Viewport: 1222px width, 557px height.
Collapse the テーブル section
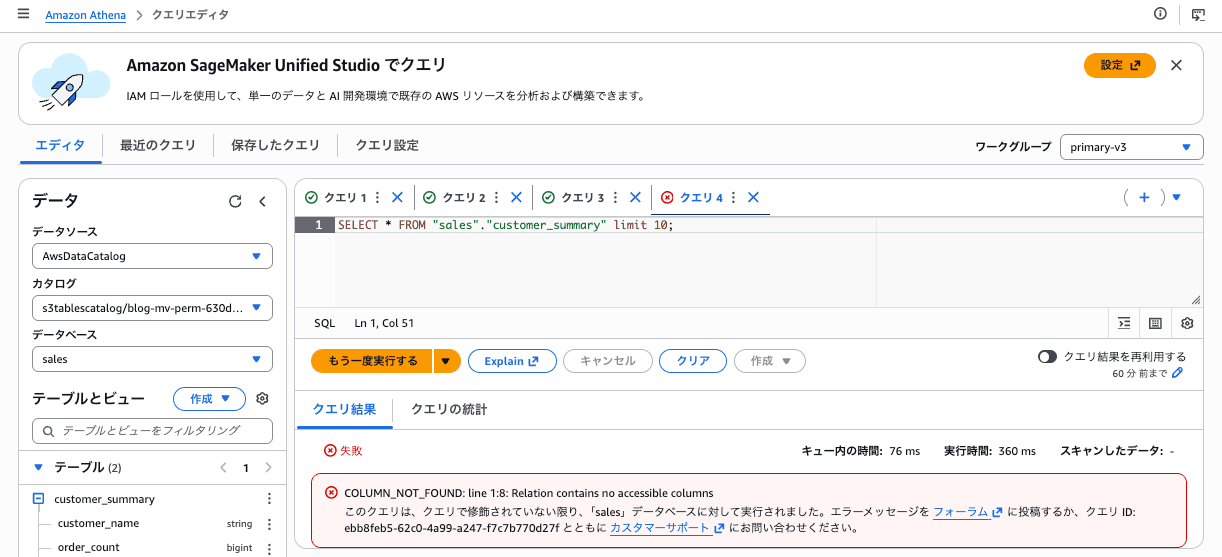[38, 467]
